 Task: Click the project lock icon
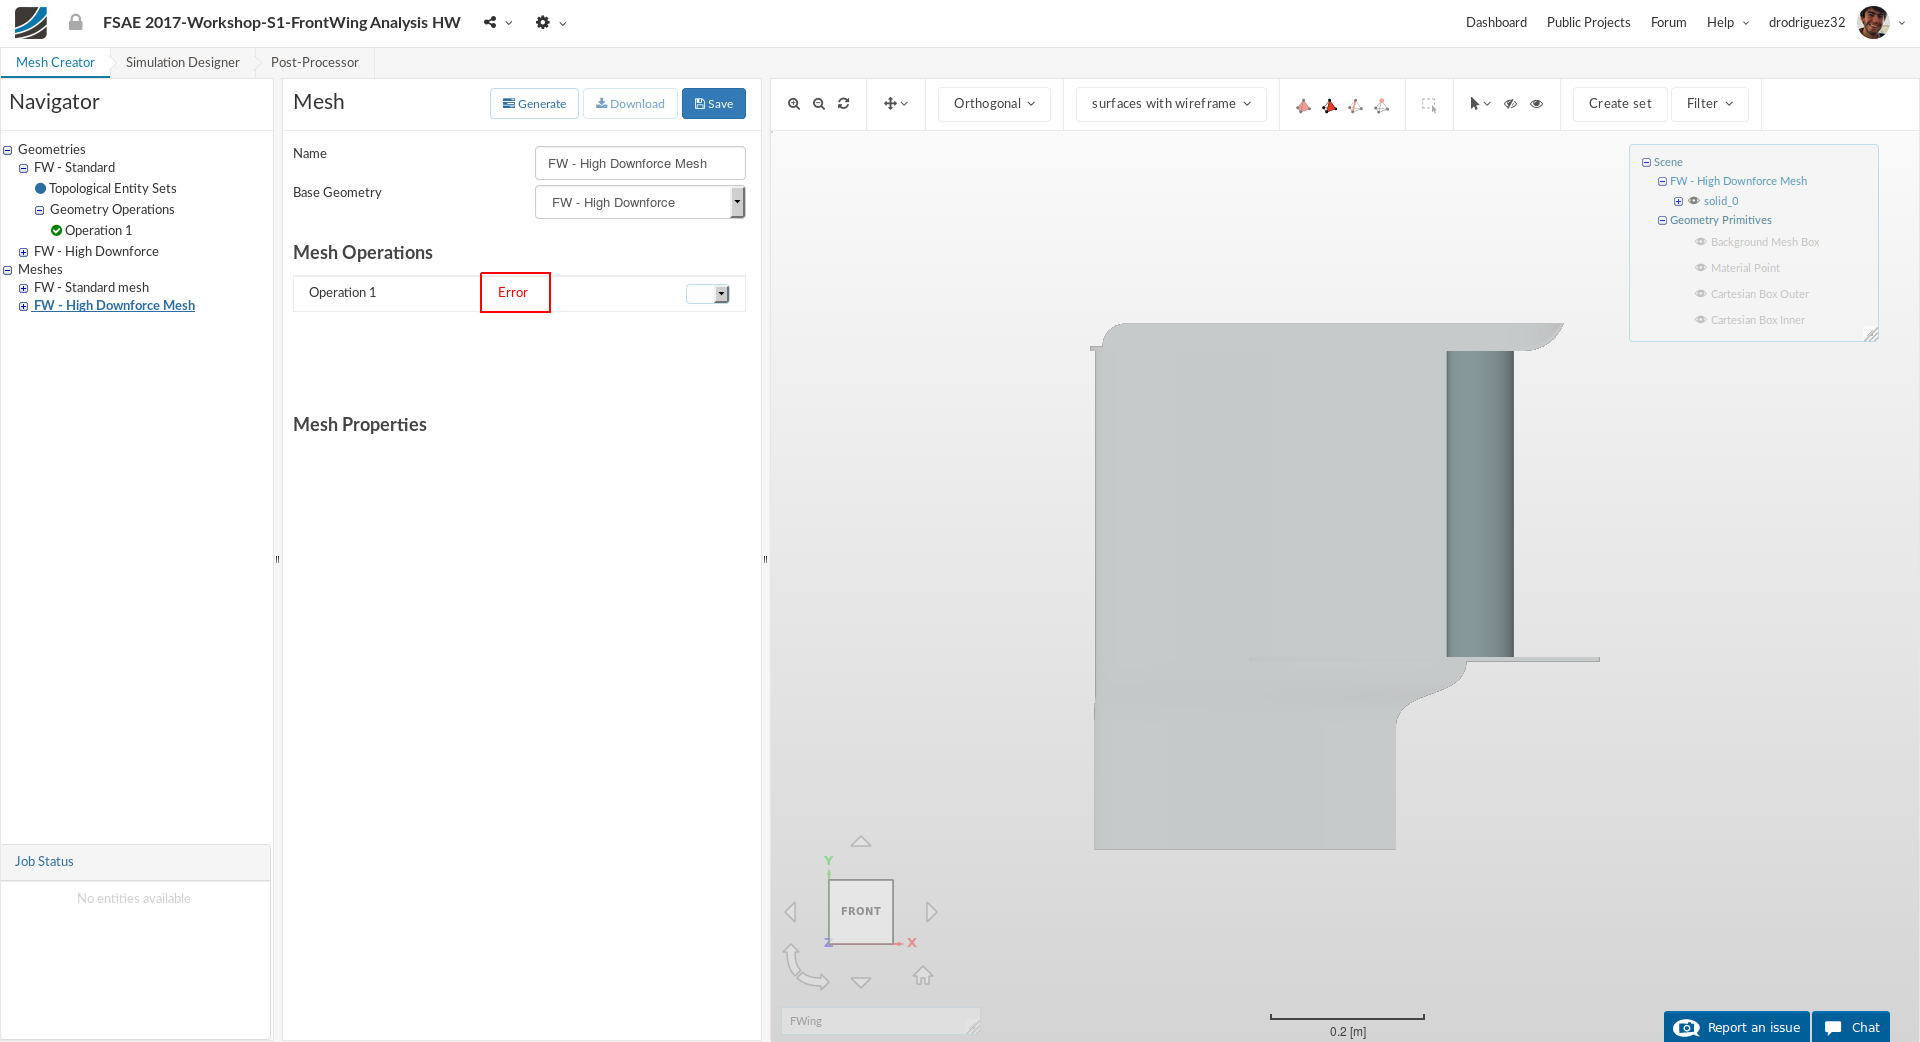click(75, 22)
